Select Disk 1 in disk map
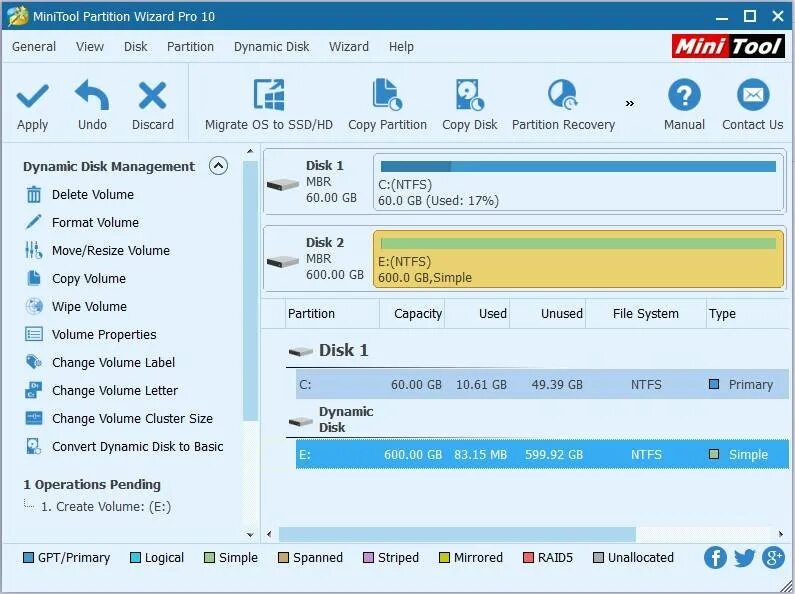The width and height of the screenshot is (795, 594). coord(318,182)
